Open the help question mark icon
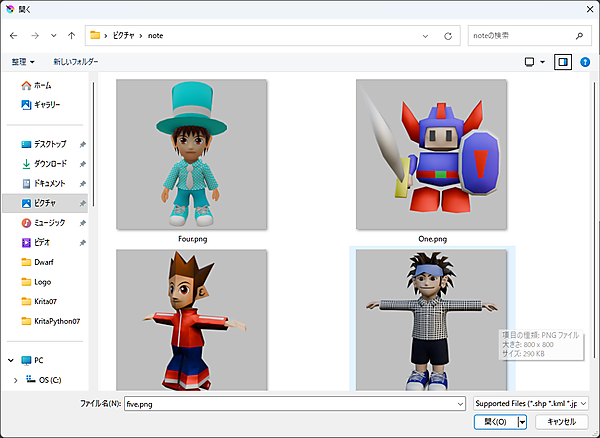 coord(585,62)
